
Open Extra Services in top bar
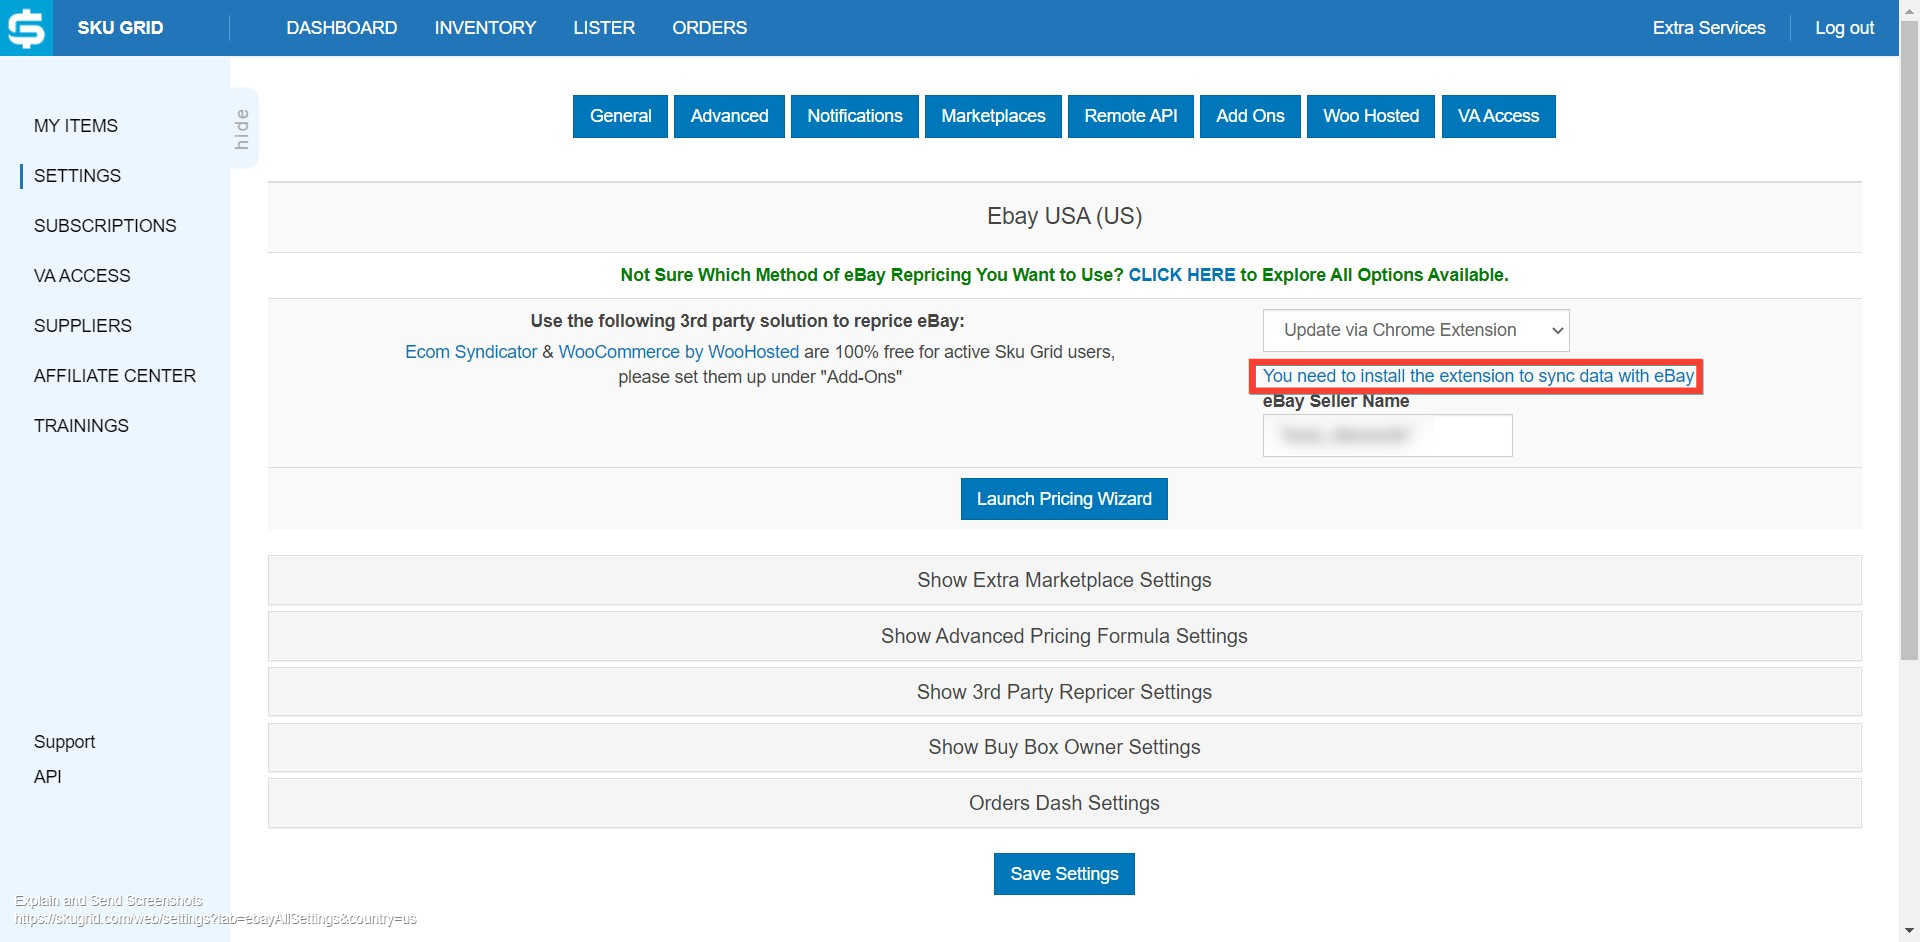click(x=1709, y=28)
